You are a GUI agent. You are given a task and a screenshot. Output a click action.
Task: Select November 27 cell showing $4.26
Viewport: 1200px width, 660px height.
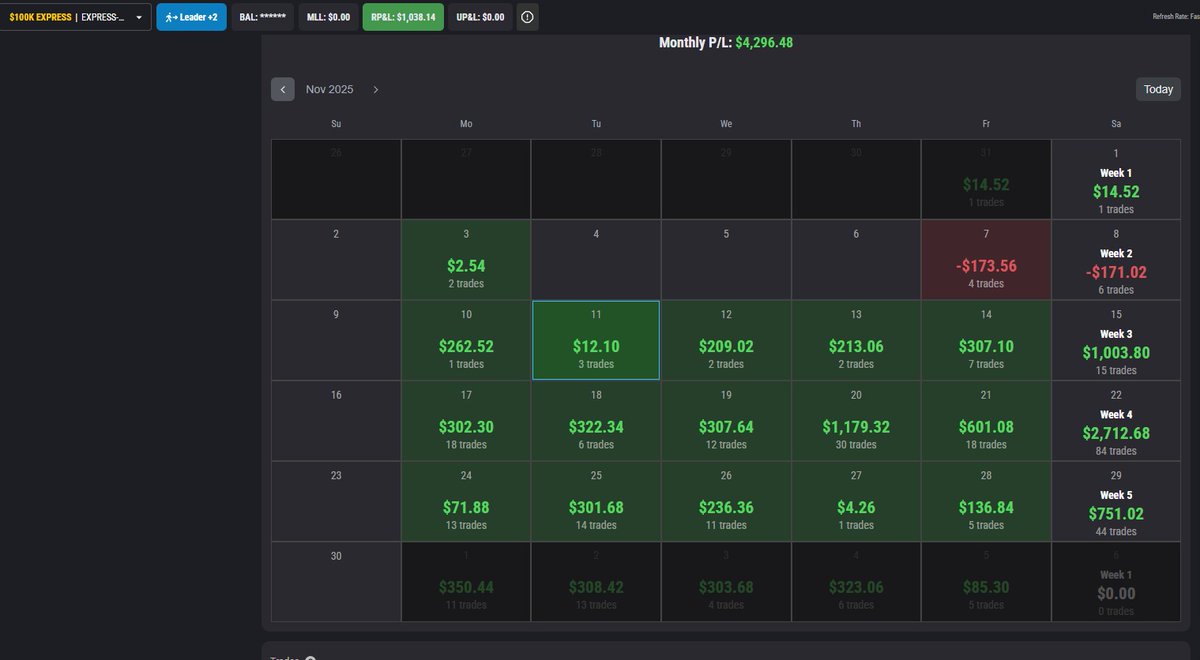point(856,501)
